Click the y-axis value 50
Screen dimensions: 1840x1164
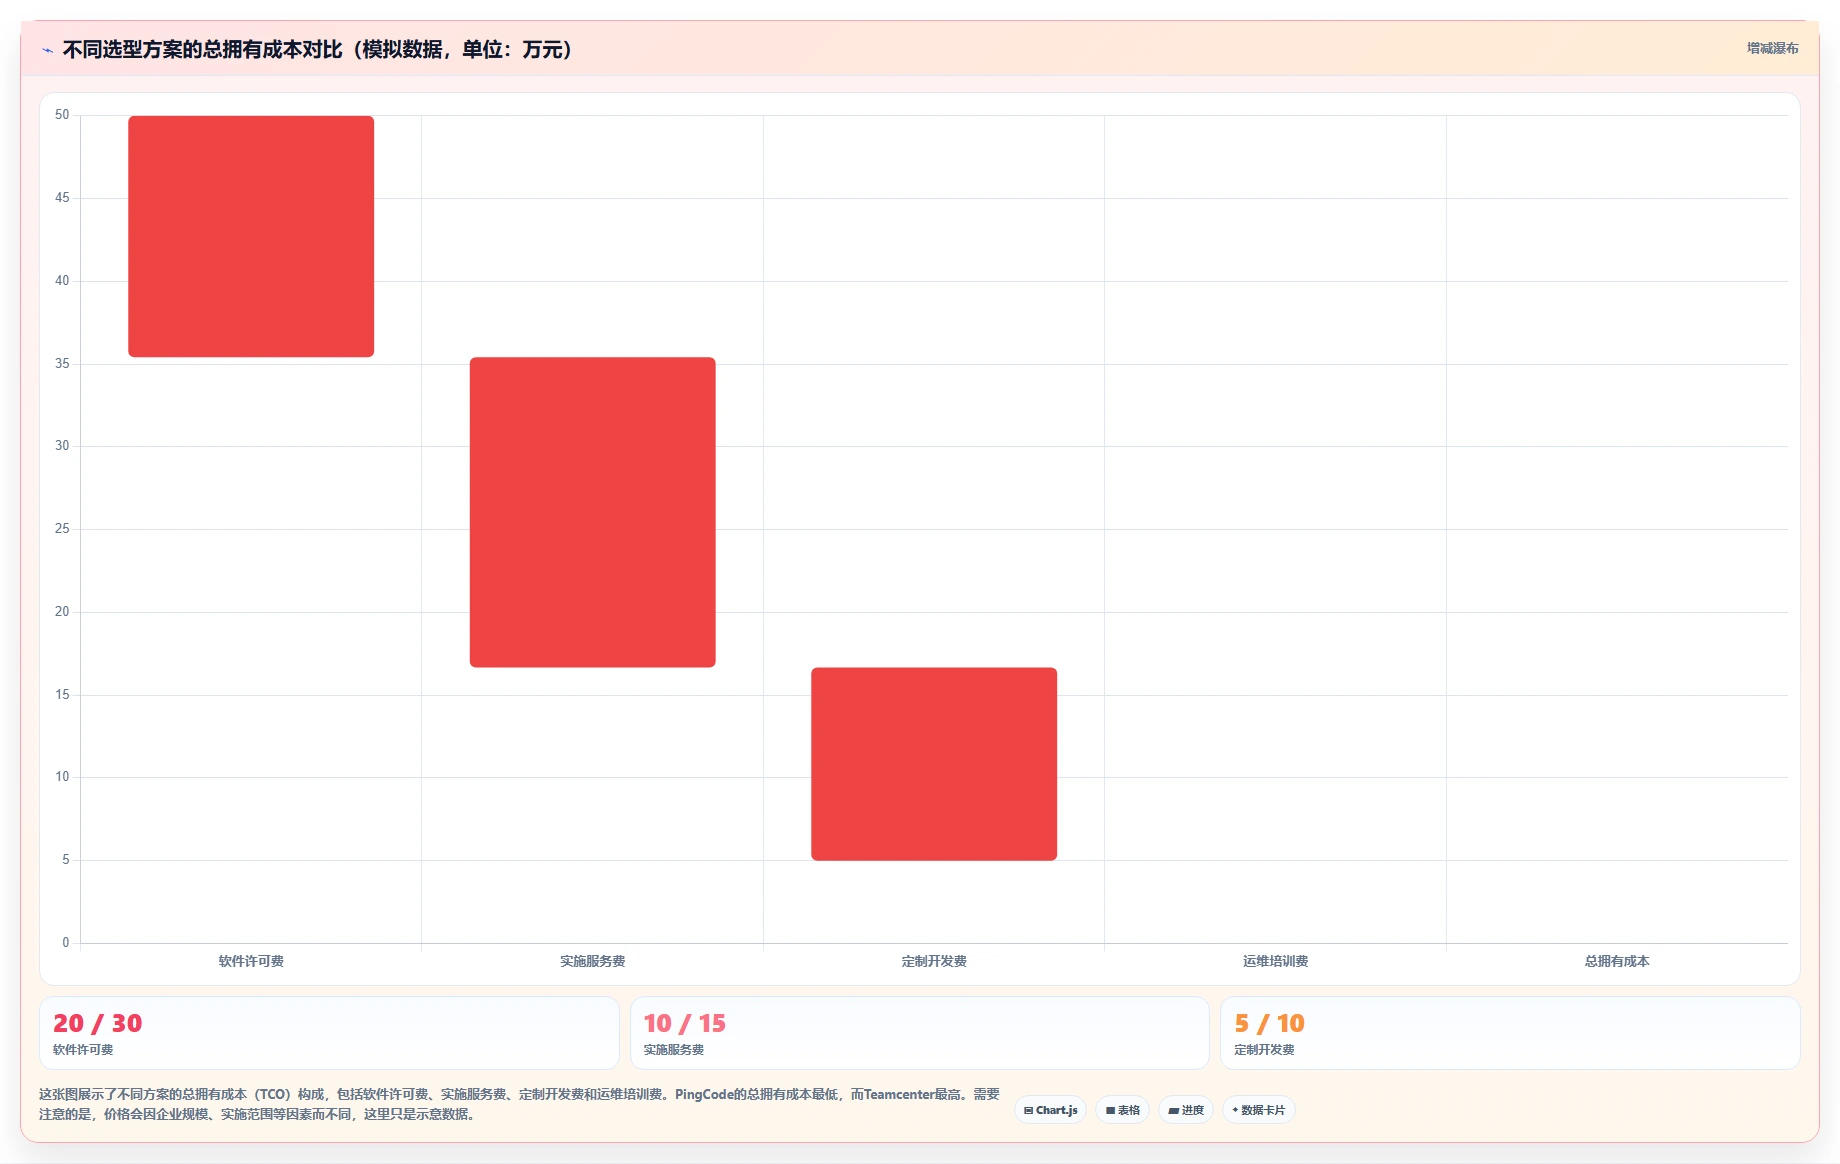(x=62, y=115)
